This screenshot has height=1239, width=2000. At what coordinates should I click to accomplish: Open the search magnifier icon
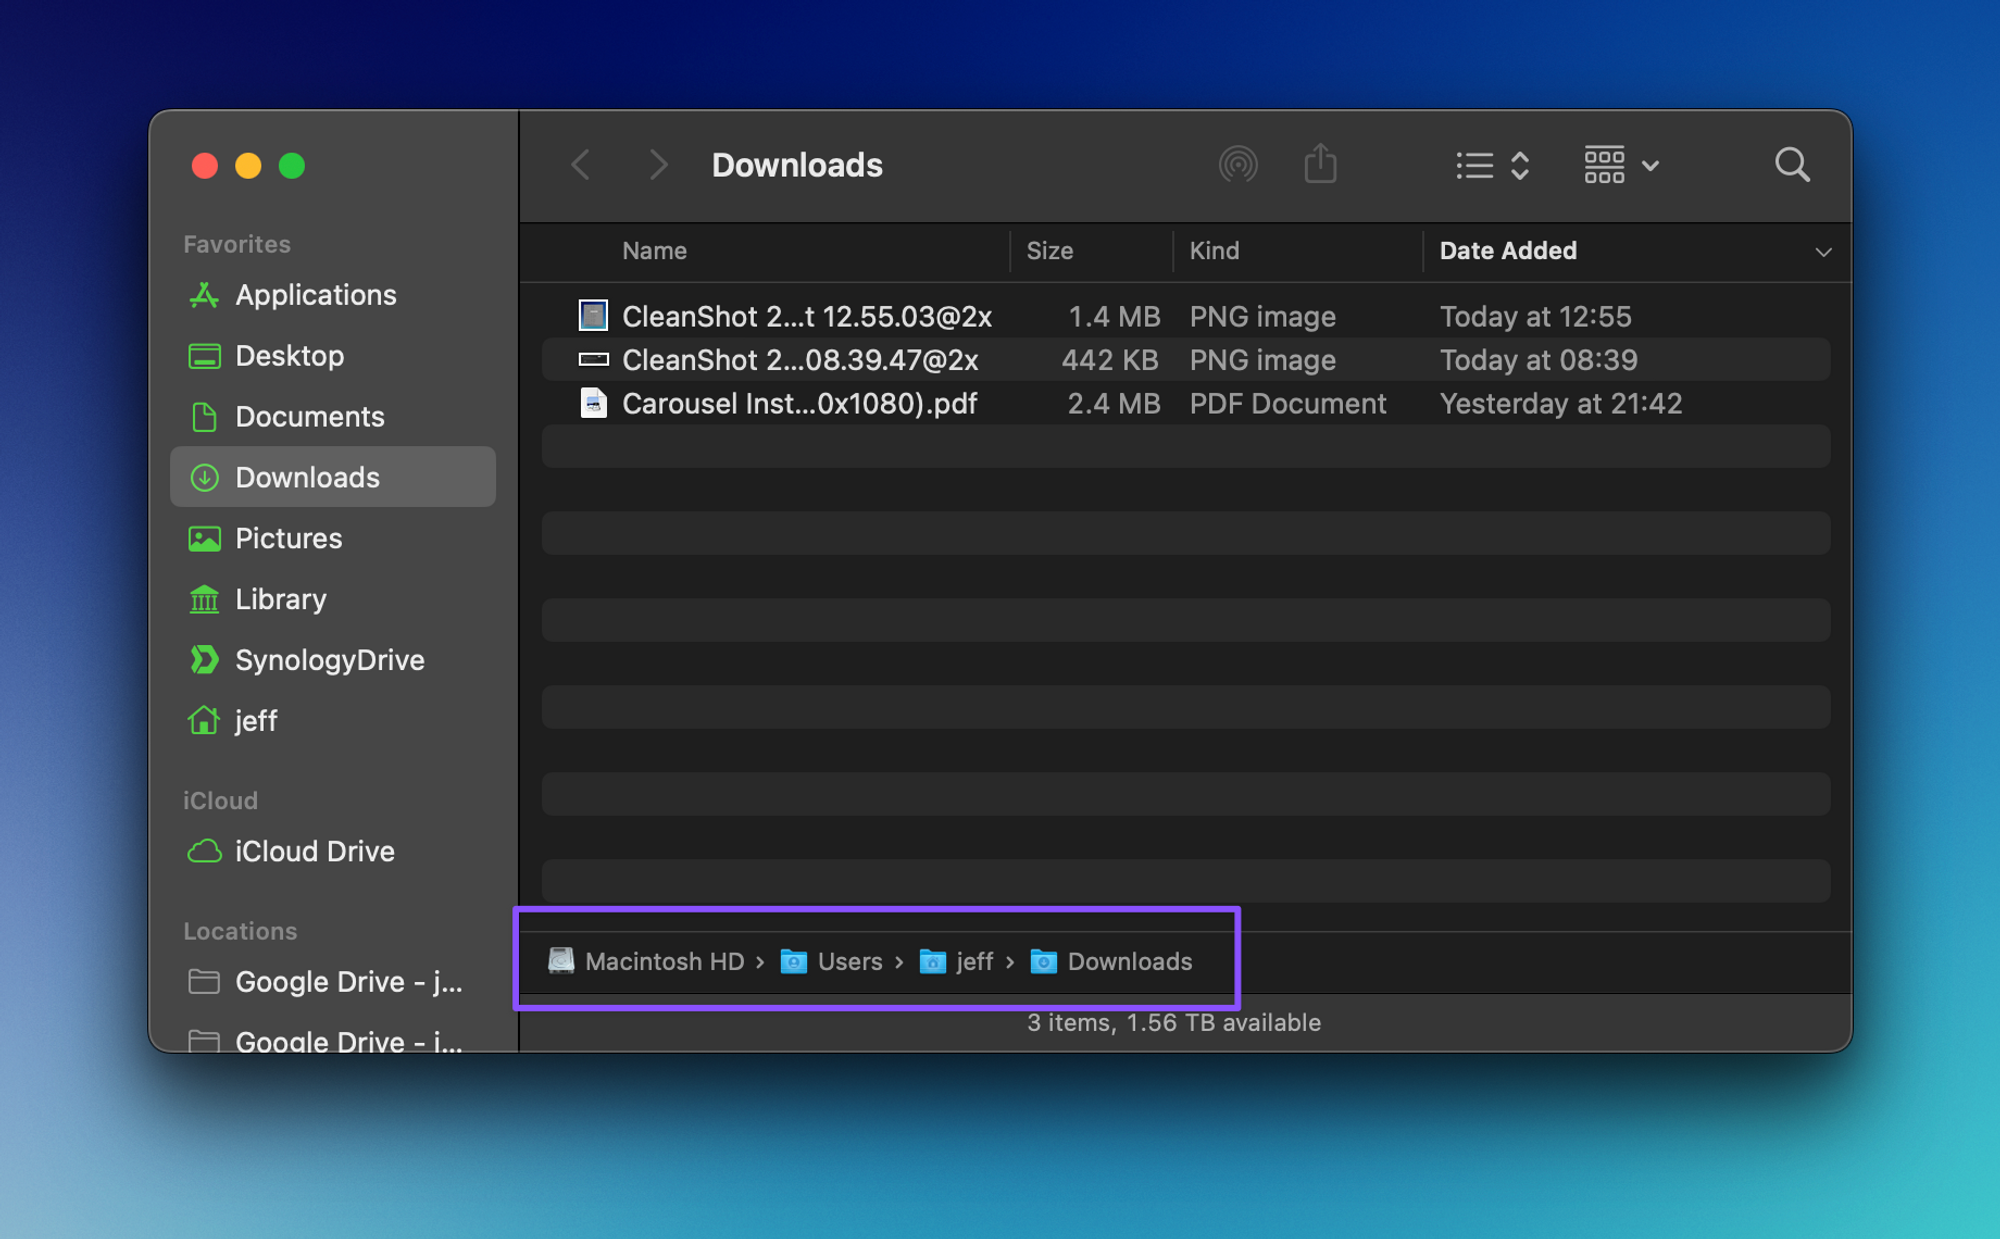pos(1791,164)
